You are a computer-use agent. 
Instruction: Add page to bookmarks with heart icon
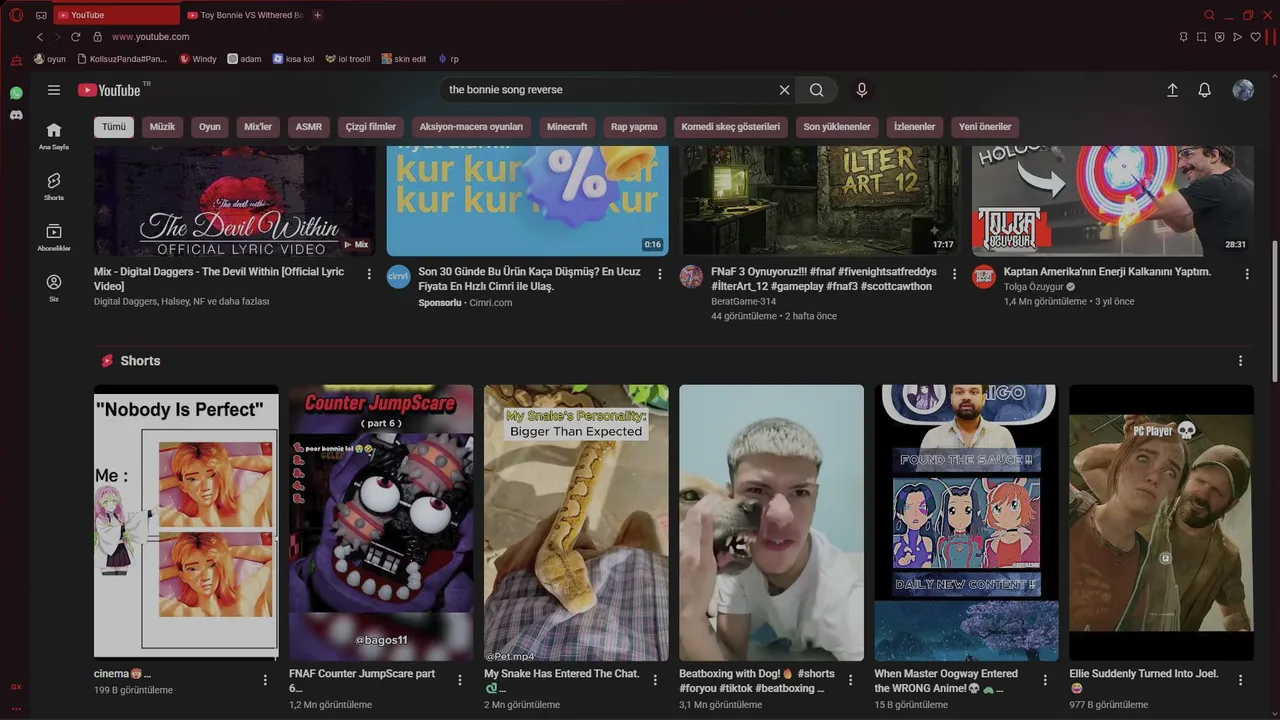[1256, 37]
